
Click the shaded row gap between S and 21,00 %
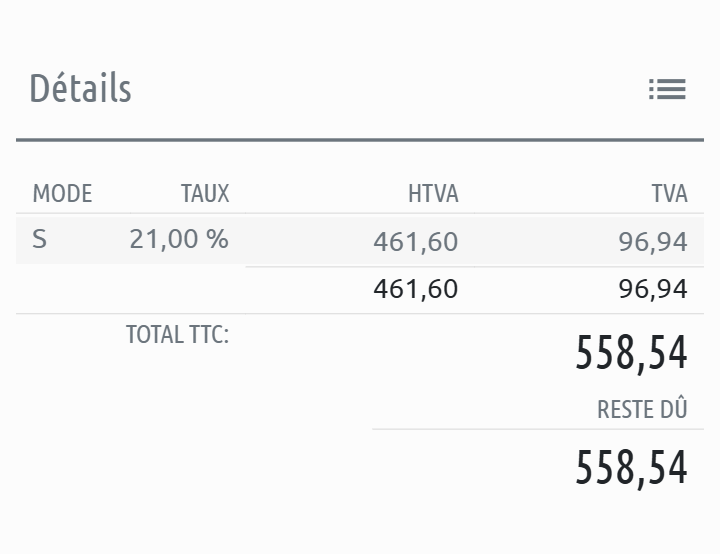pos(88,240)
